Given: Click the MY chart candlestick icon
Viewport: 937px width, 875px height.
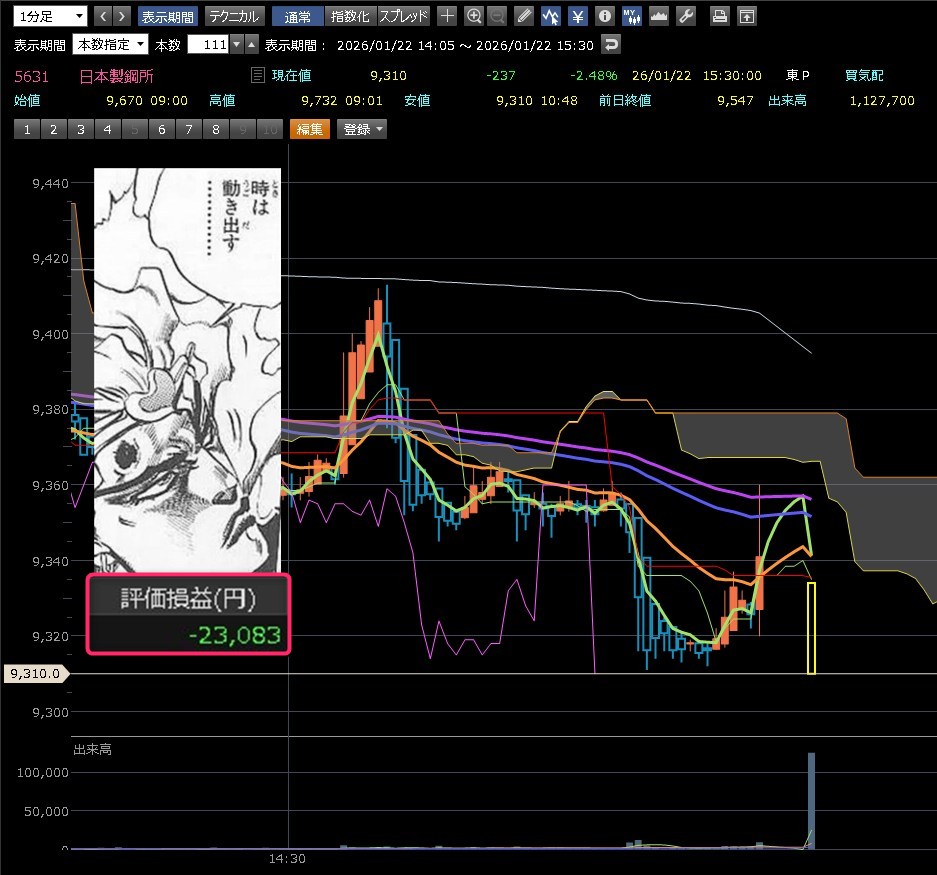Looking at the screenshot, I should pos(631,16).
